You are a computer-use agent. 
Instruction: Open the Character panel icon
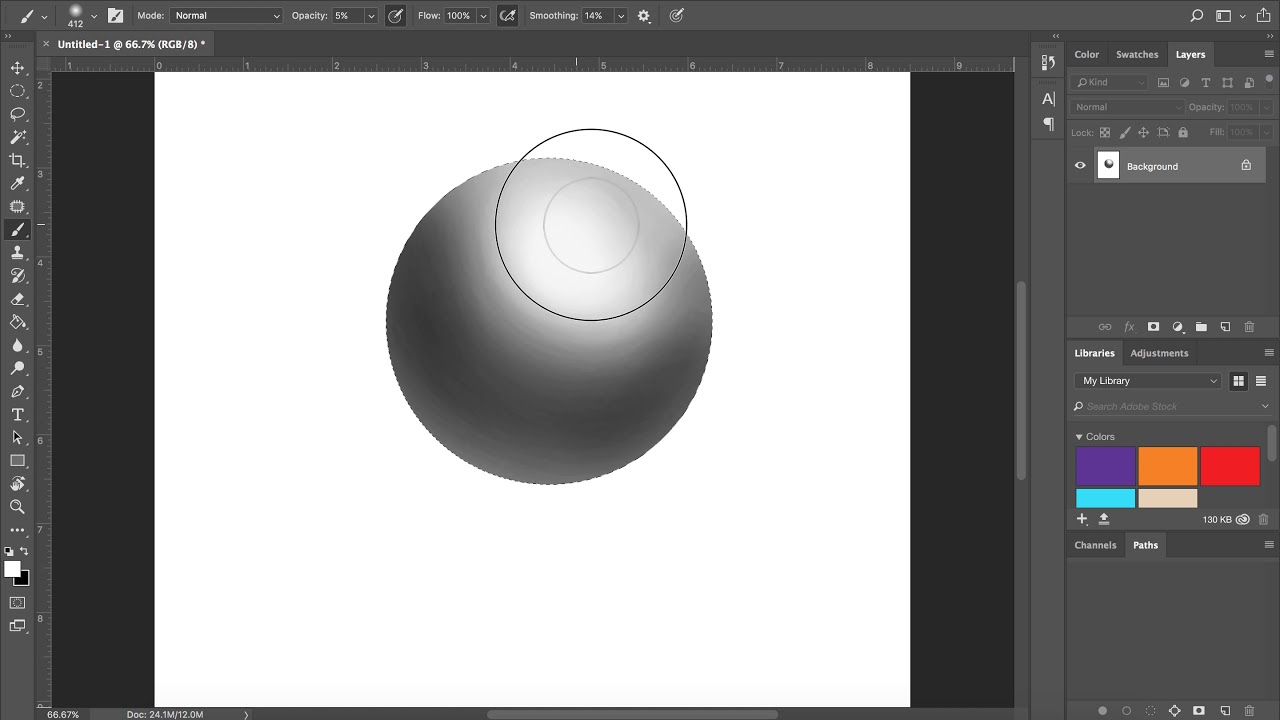[1048, 98]
